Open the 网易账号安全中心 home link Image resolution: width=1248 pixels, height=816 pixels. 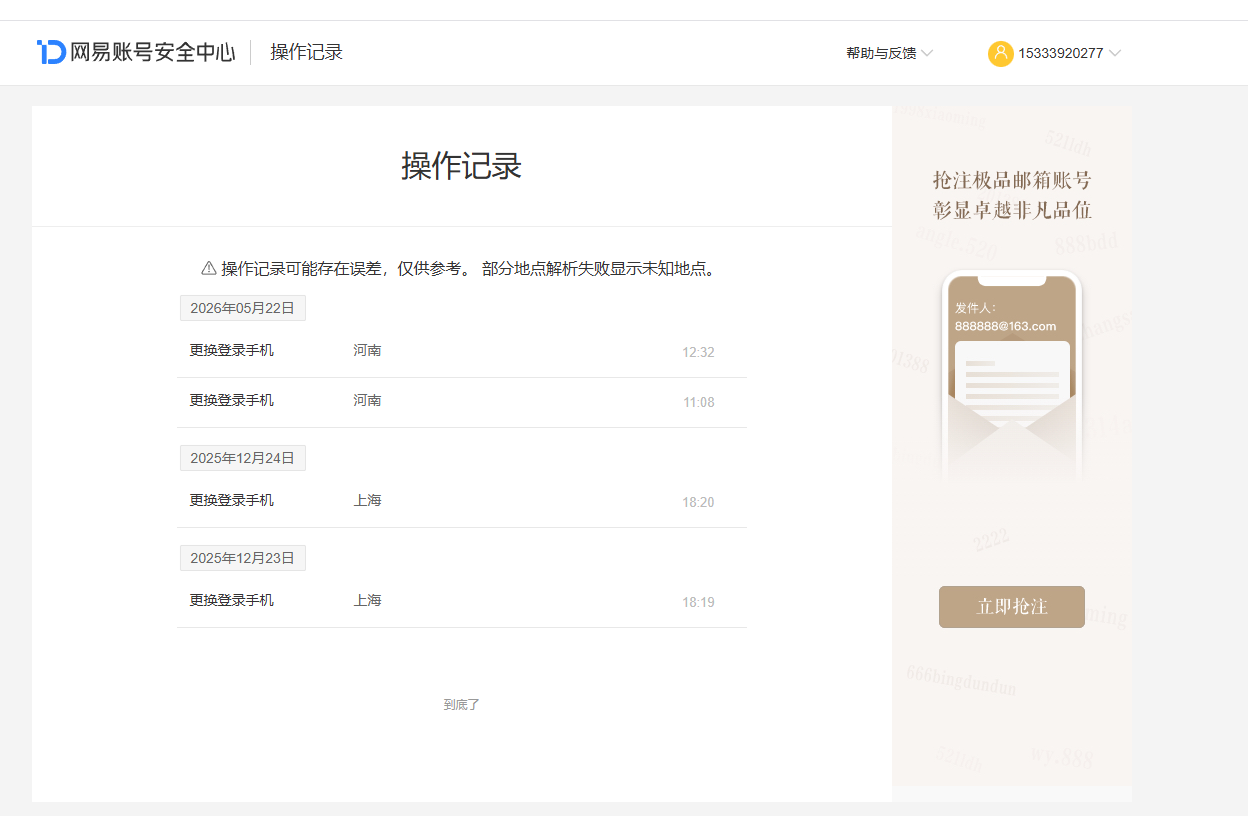[x=136, y=52]
